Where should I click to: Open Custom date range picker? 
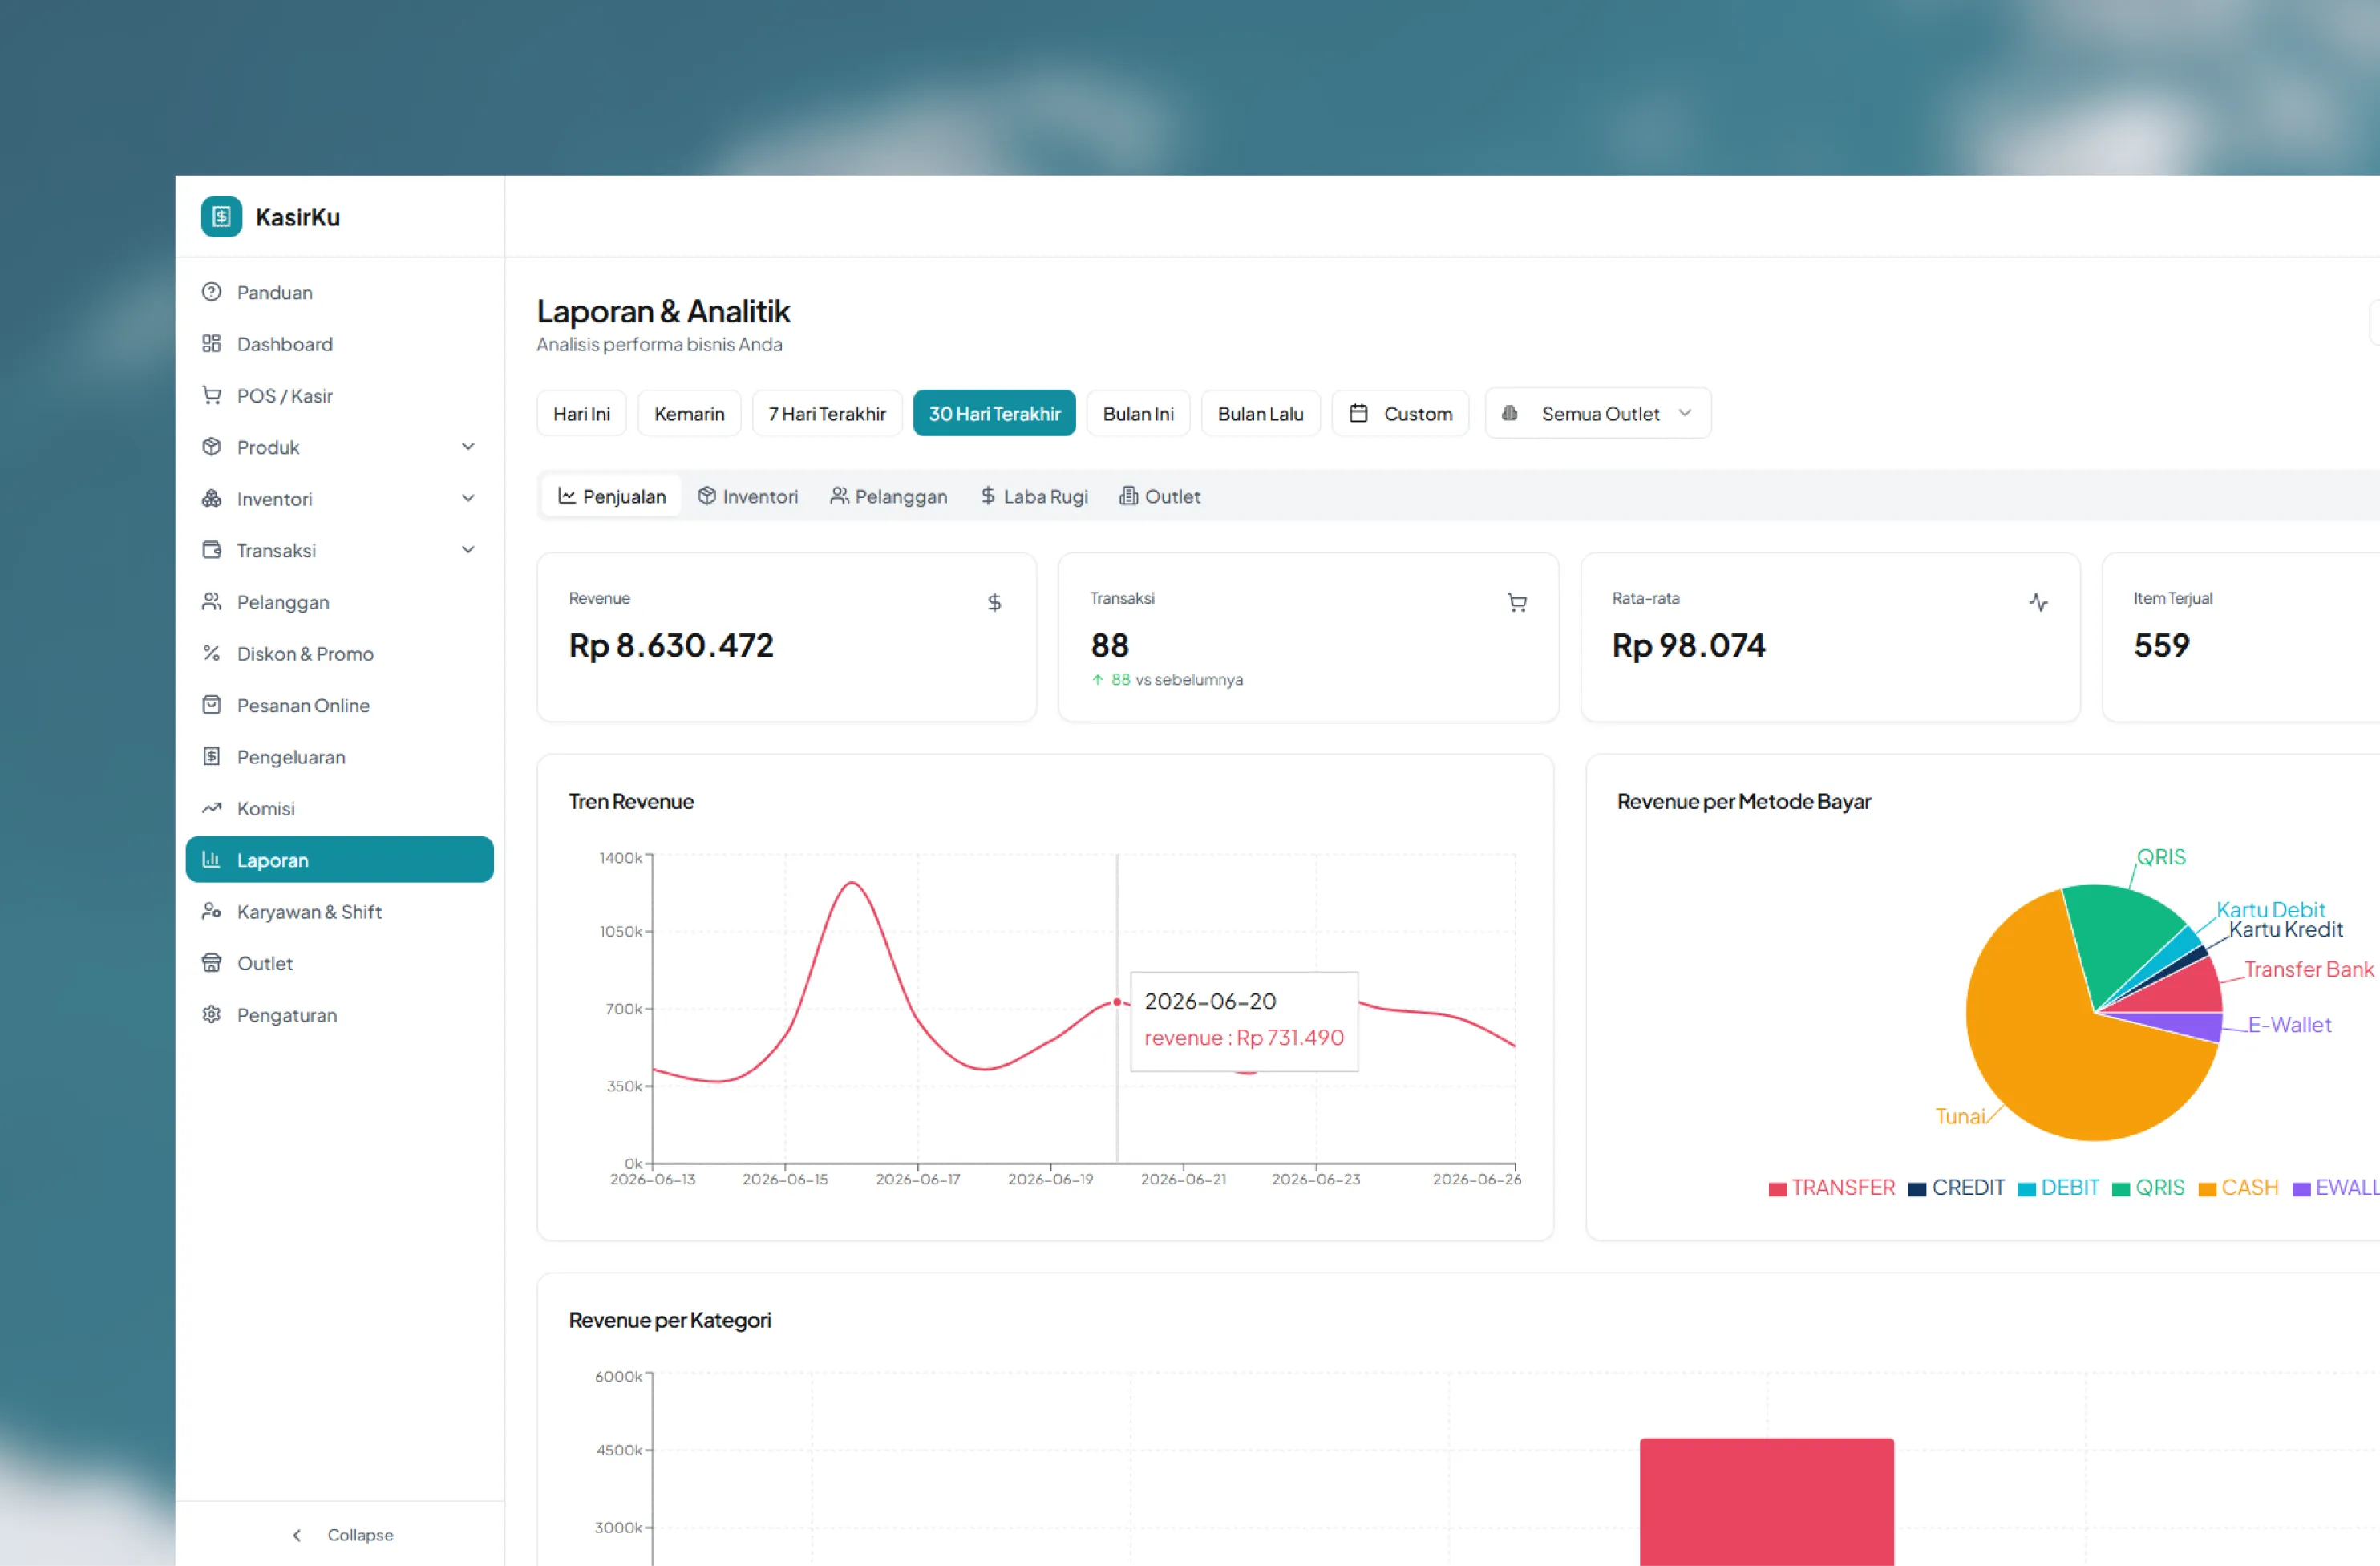click(x=1400, y=413)
